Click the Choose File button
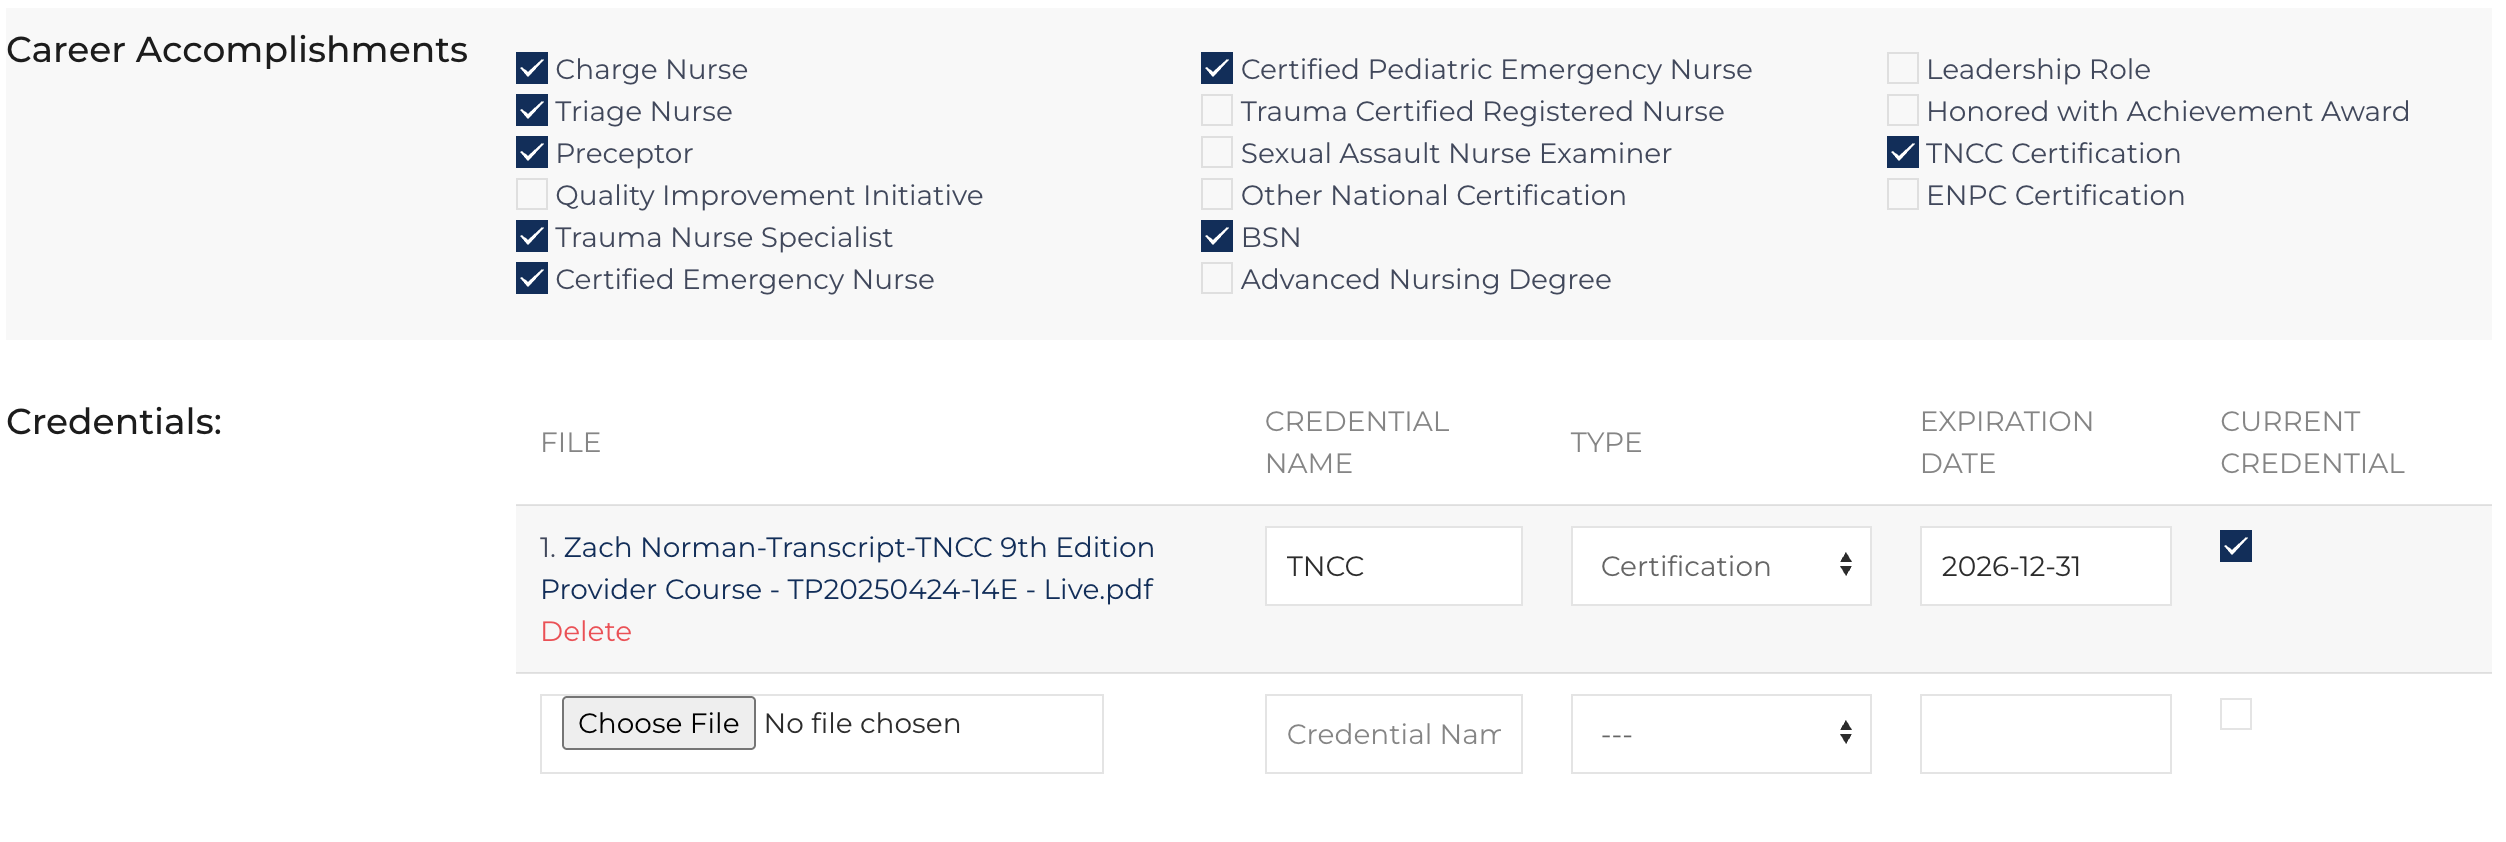 click(658, 723)
